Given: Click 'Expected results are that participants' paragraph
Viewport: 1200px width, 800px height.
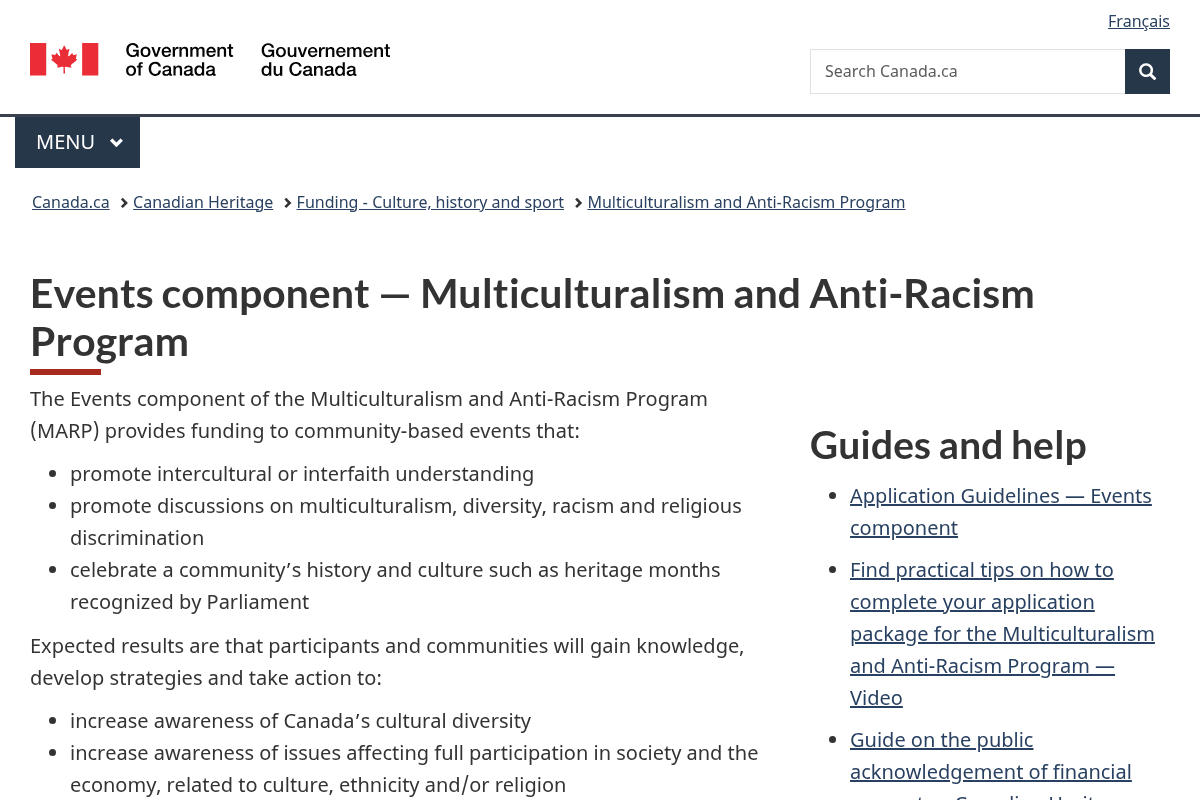Looking at the screenshot, I should pyautogui.click(x=387, y=662).
